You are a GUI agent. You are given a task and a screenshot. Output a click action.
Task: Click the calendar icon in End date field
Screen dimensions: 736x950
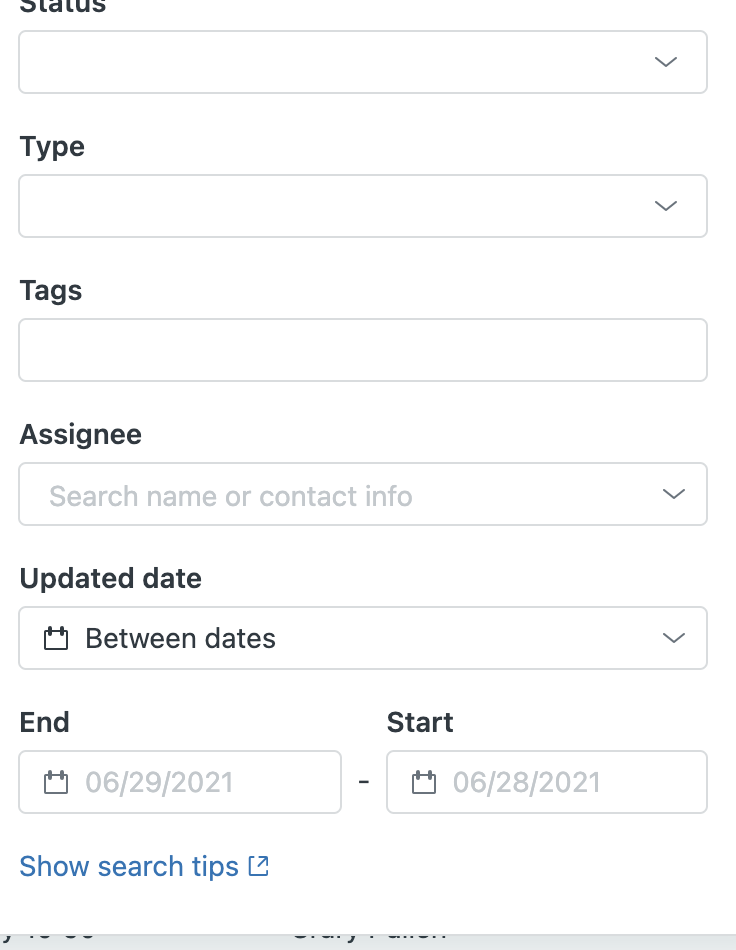point(56,782)
